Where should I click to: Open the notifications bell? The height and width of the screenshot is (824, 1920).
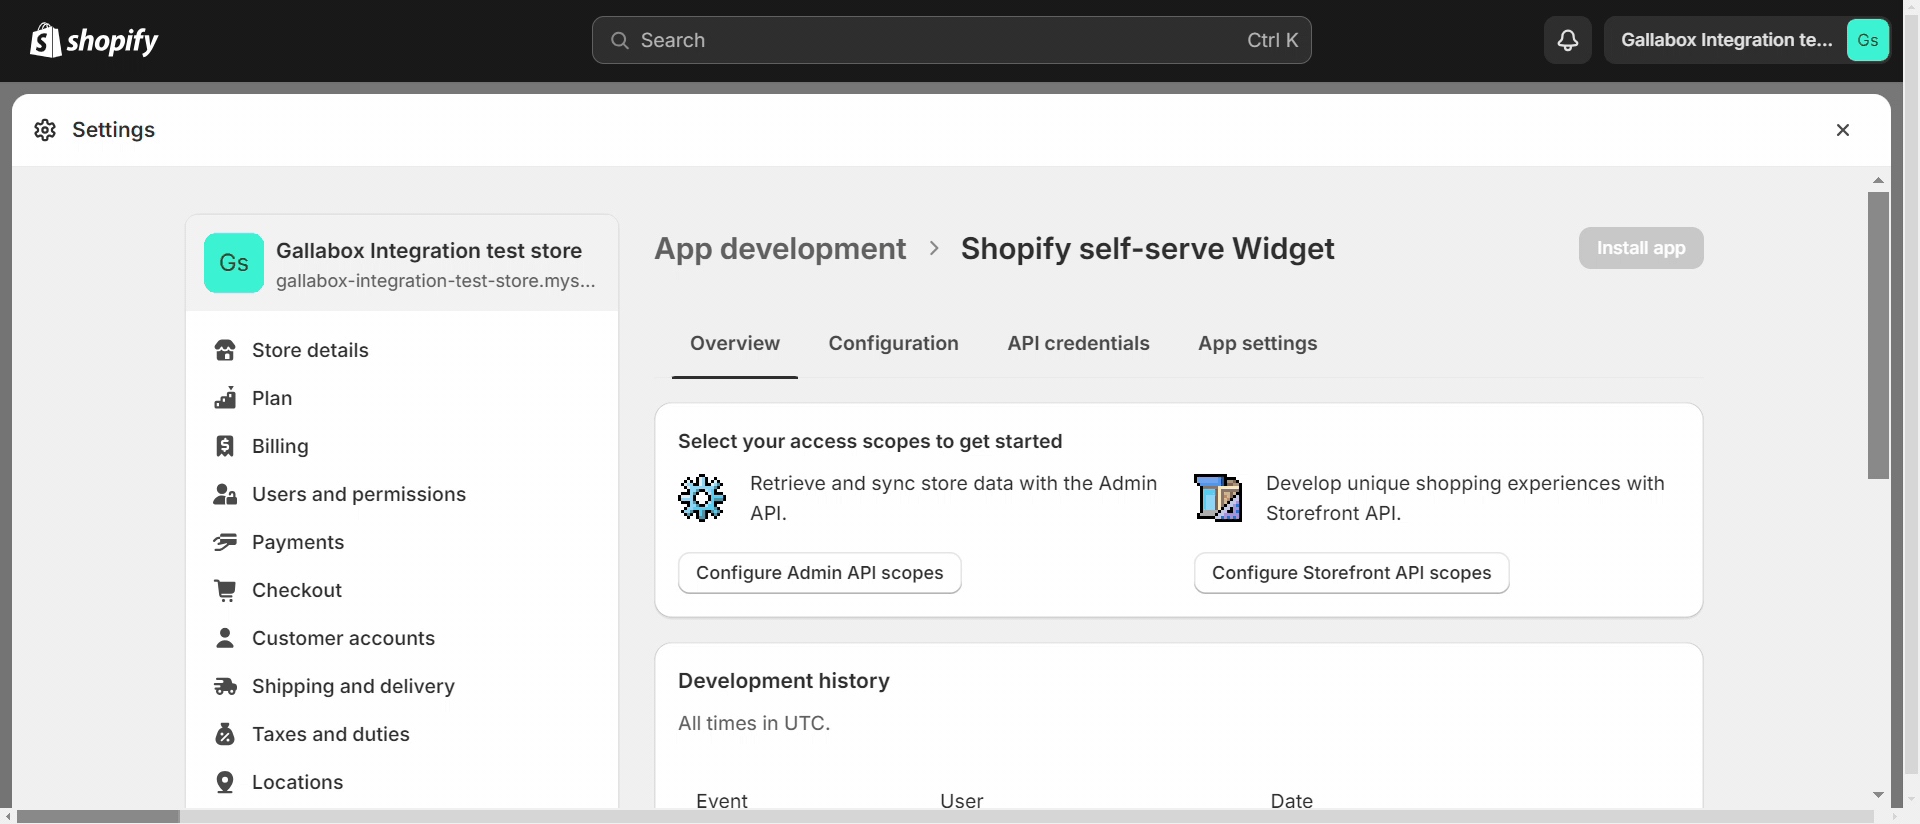1567,40
